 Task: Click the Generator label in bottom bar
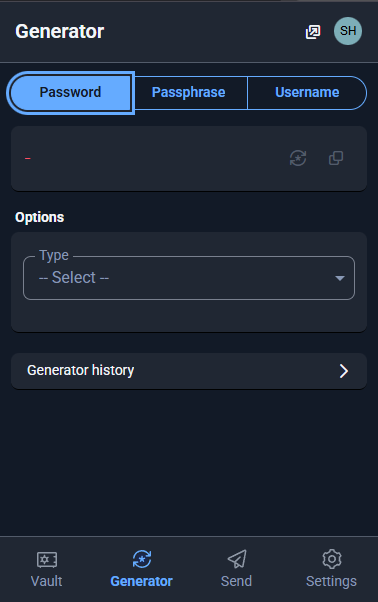142,581
